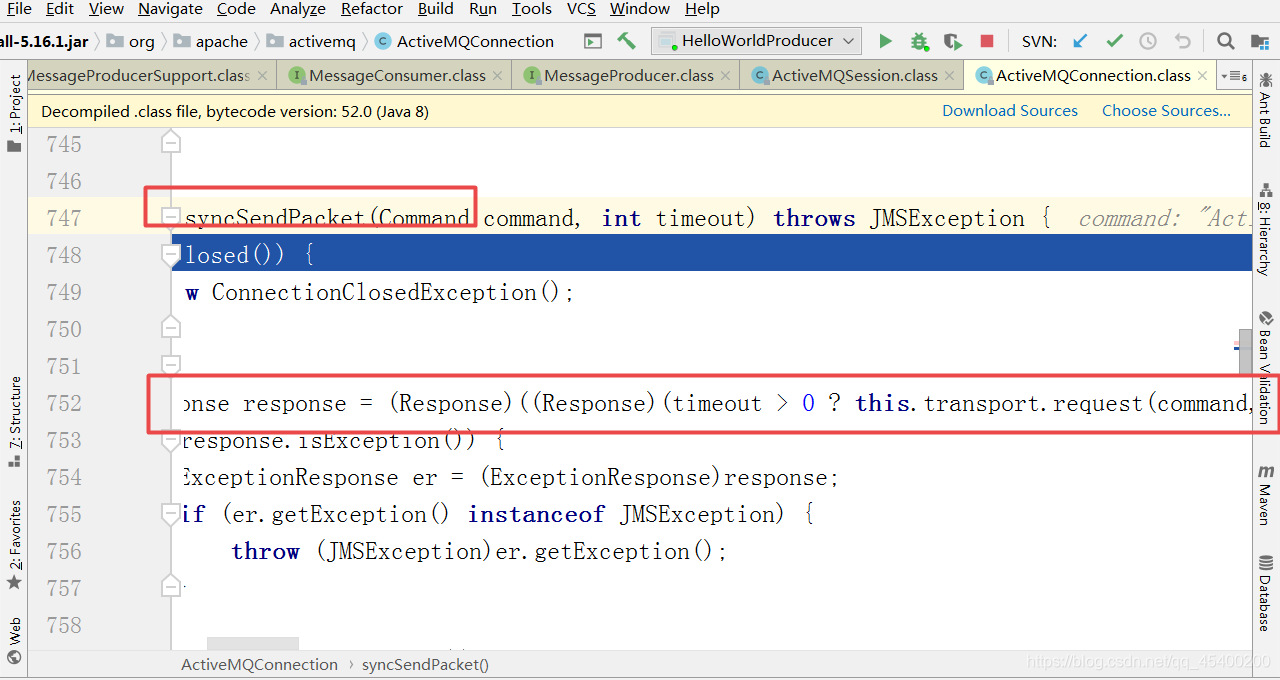Viewport: 1280px width, 680px height.
Task: Open the Bean Validation panel
Action: [x=1266, y=367]
